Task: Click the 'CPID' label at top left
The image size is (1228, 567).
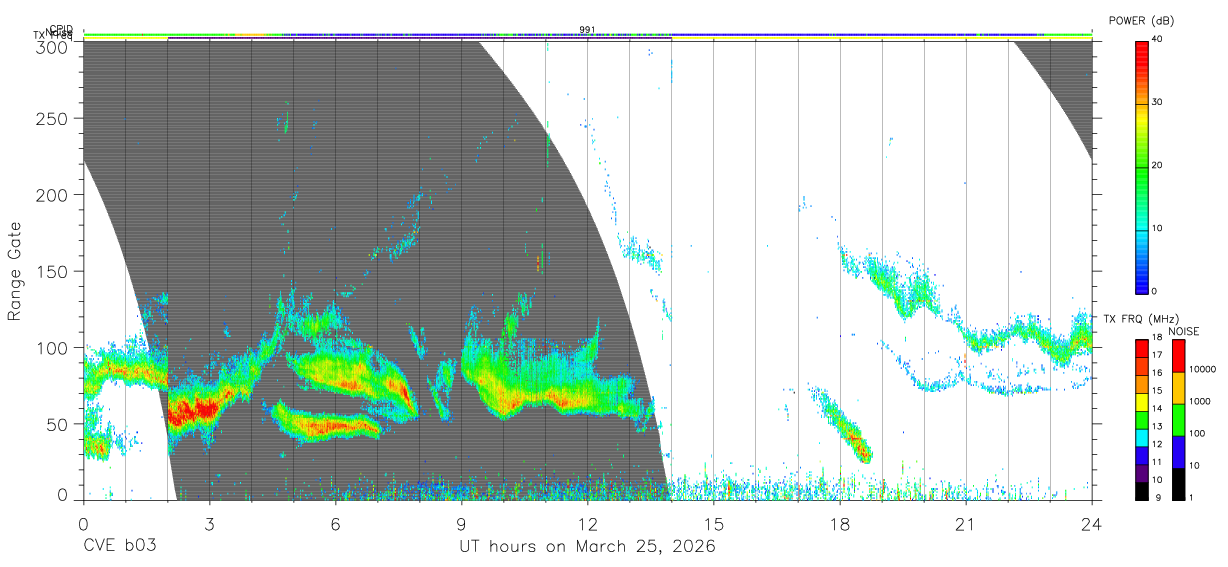Action: click(x=61, y=30)
